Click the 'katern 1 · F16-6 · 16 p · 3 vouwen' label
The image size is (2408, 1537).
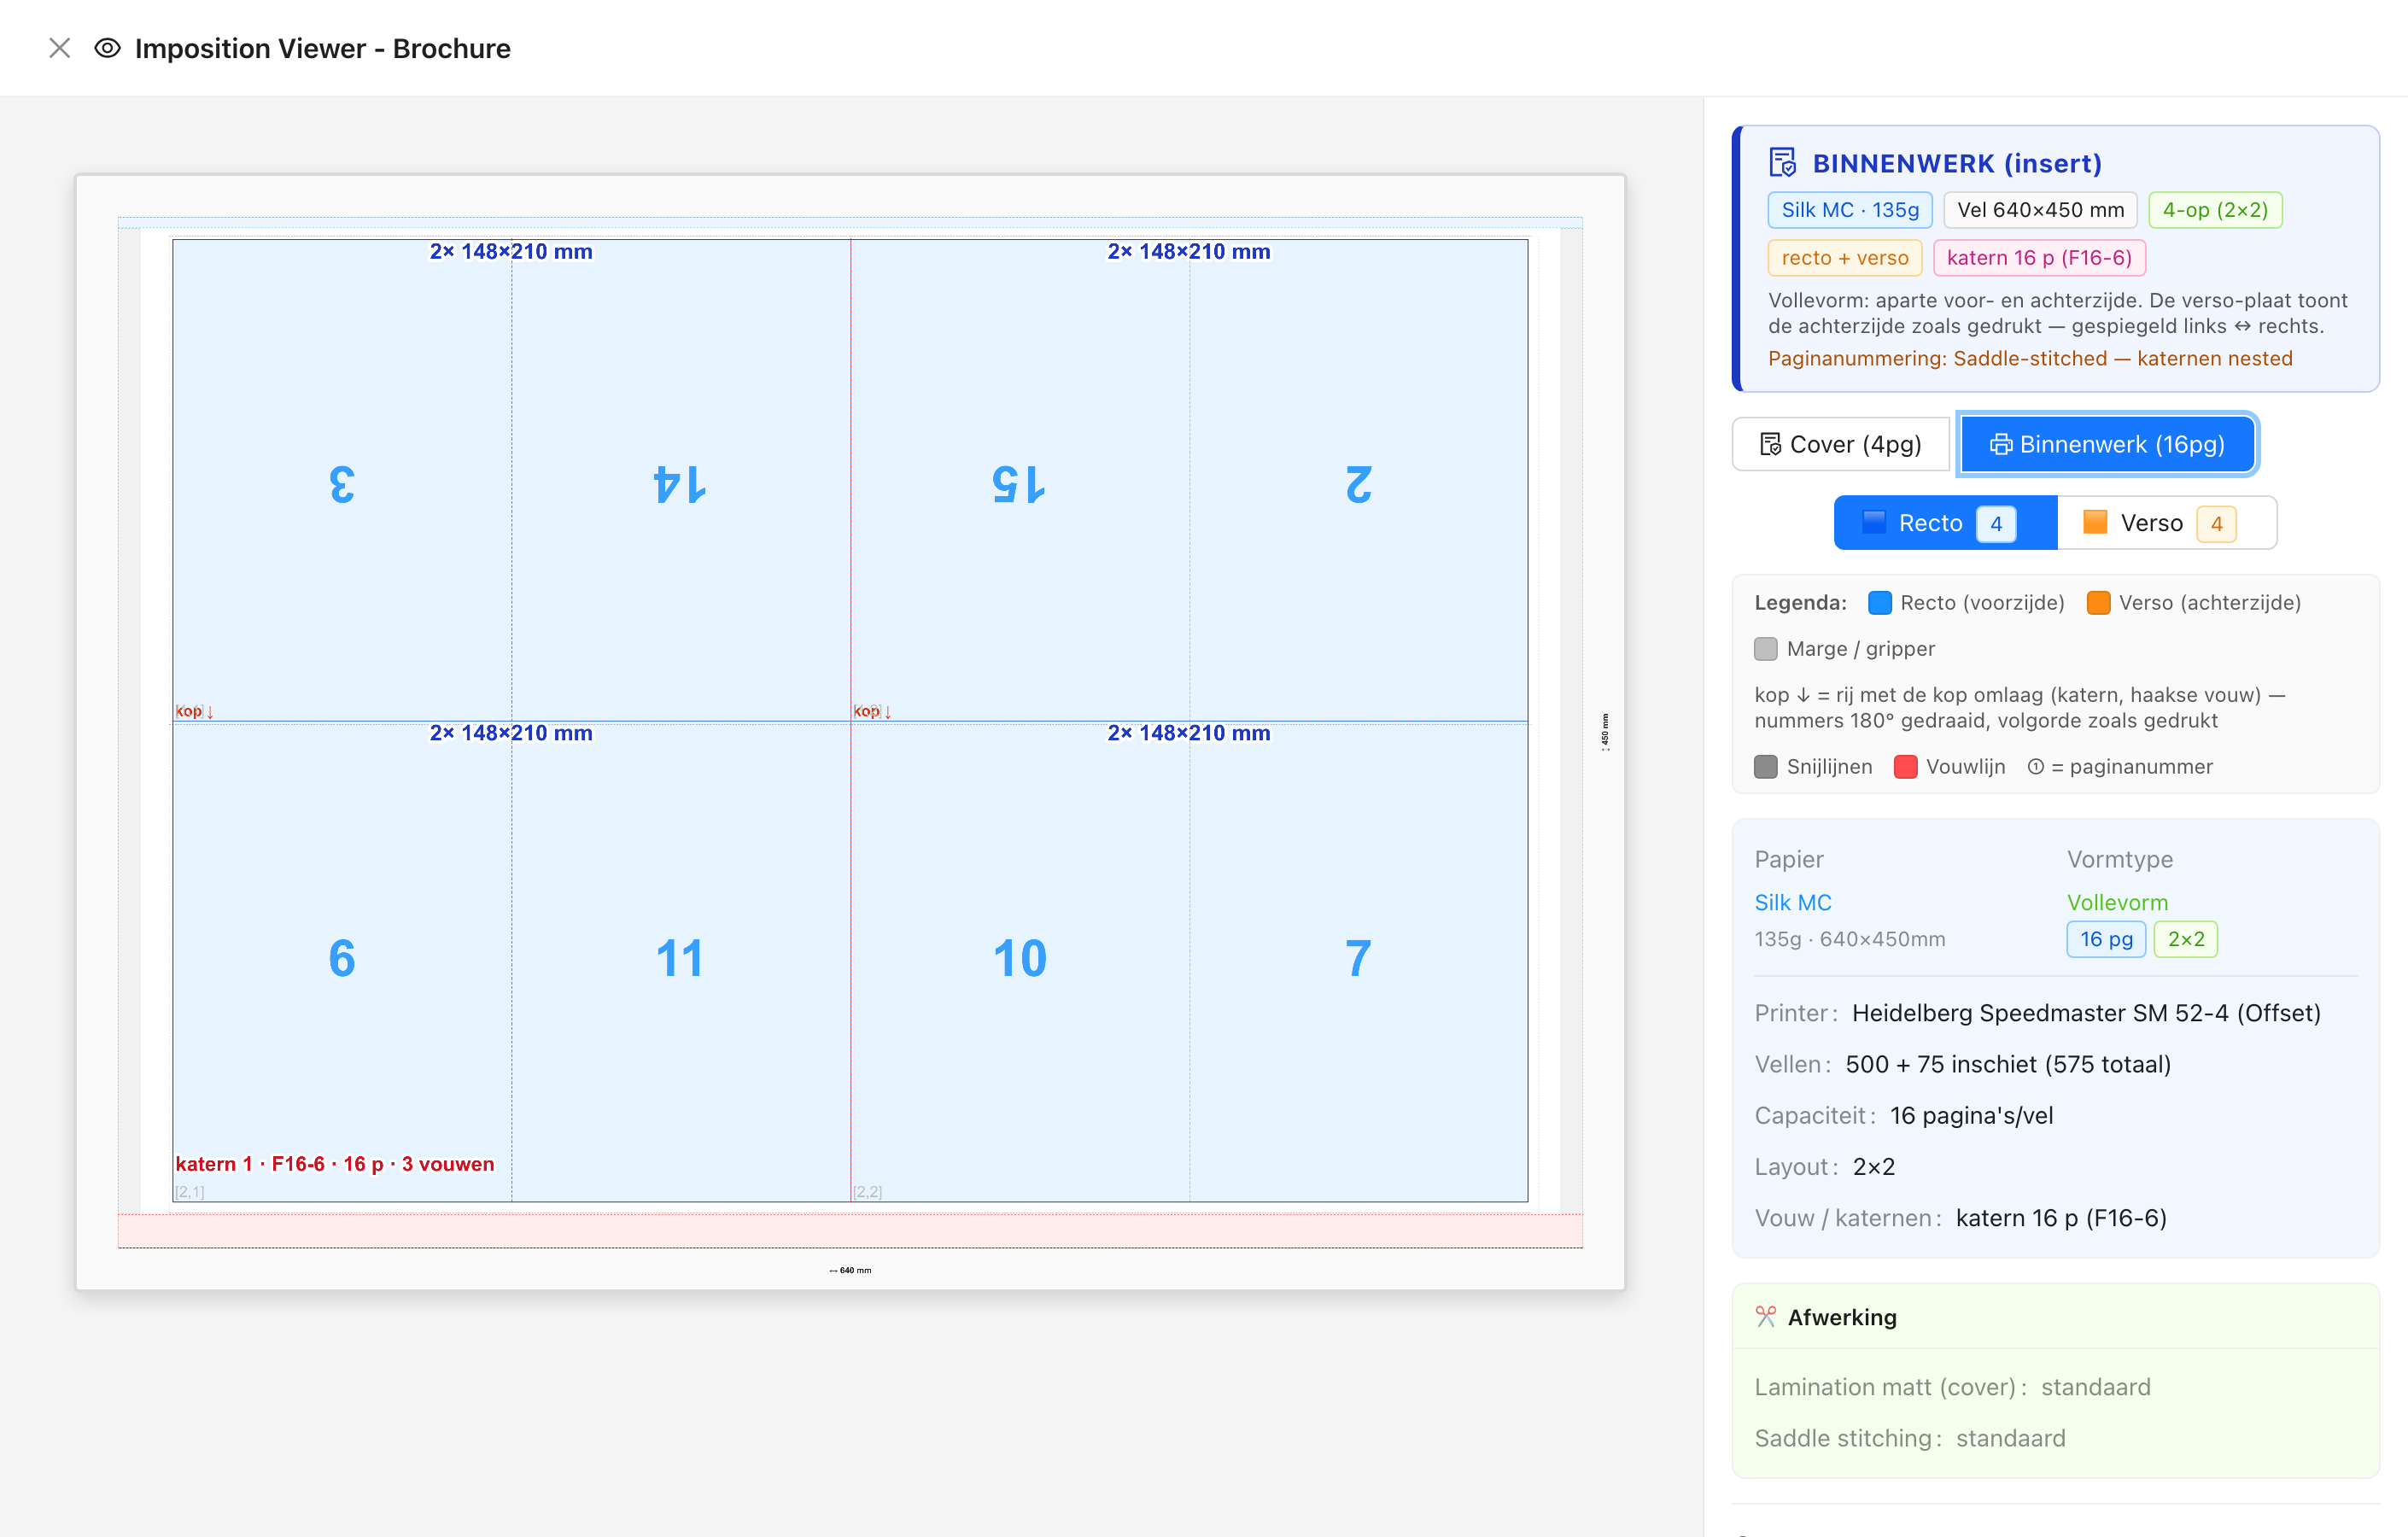coord(335,1164)
